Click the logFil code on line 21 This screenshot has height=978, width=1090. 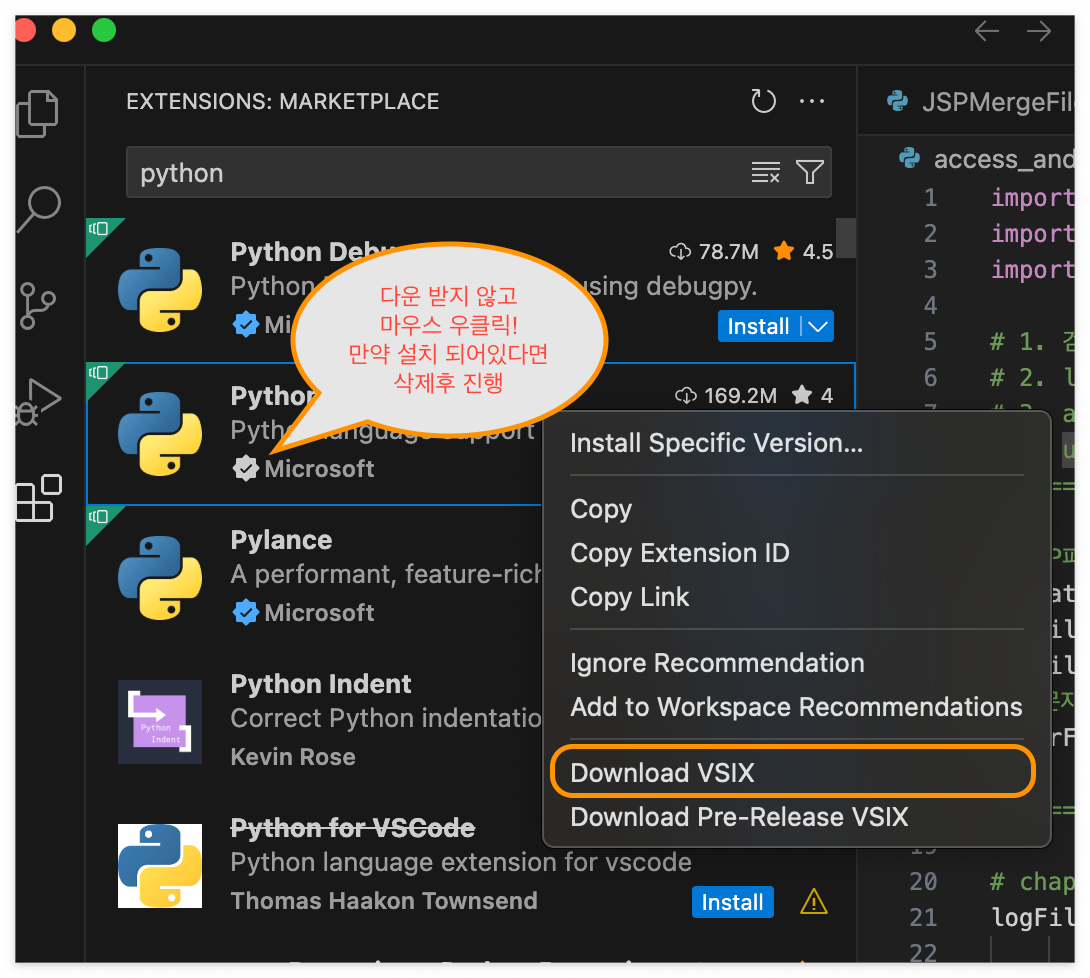tap(1032, 918)
